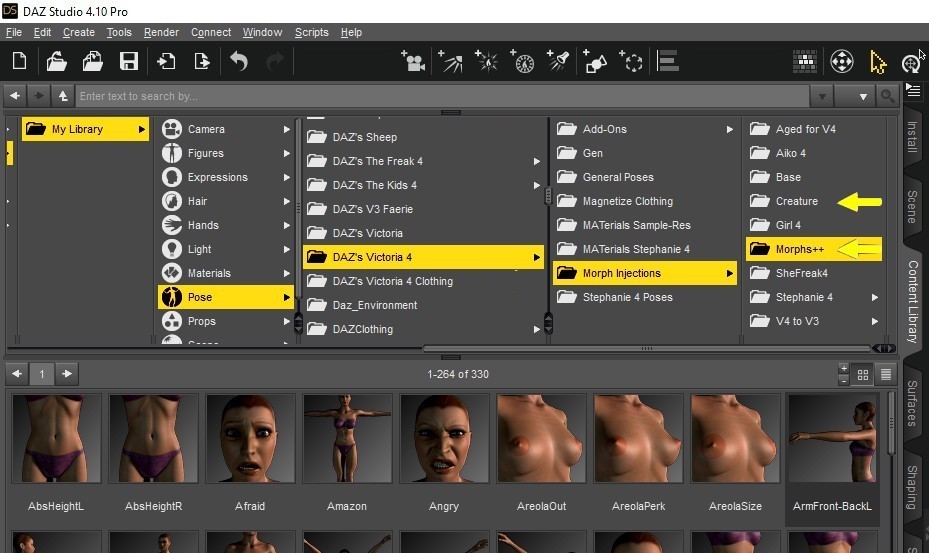Expand the Camera category arrow
The width and height of the screenshot is (929, 553).
(x=287, y=129)
